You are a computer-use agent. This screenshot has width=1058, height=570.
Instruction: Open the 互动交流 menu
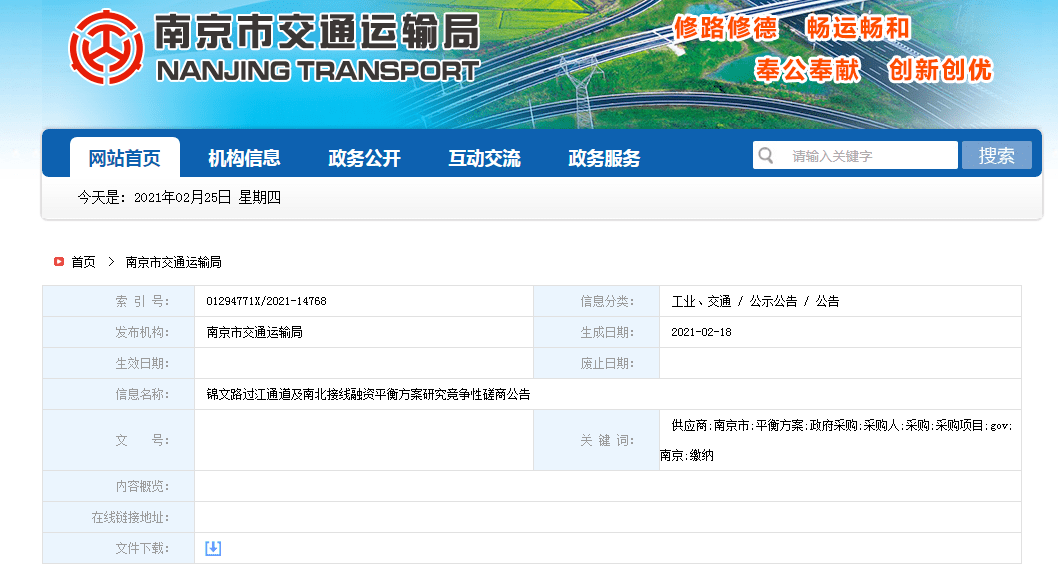(x=484, y=158)
